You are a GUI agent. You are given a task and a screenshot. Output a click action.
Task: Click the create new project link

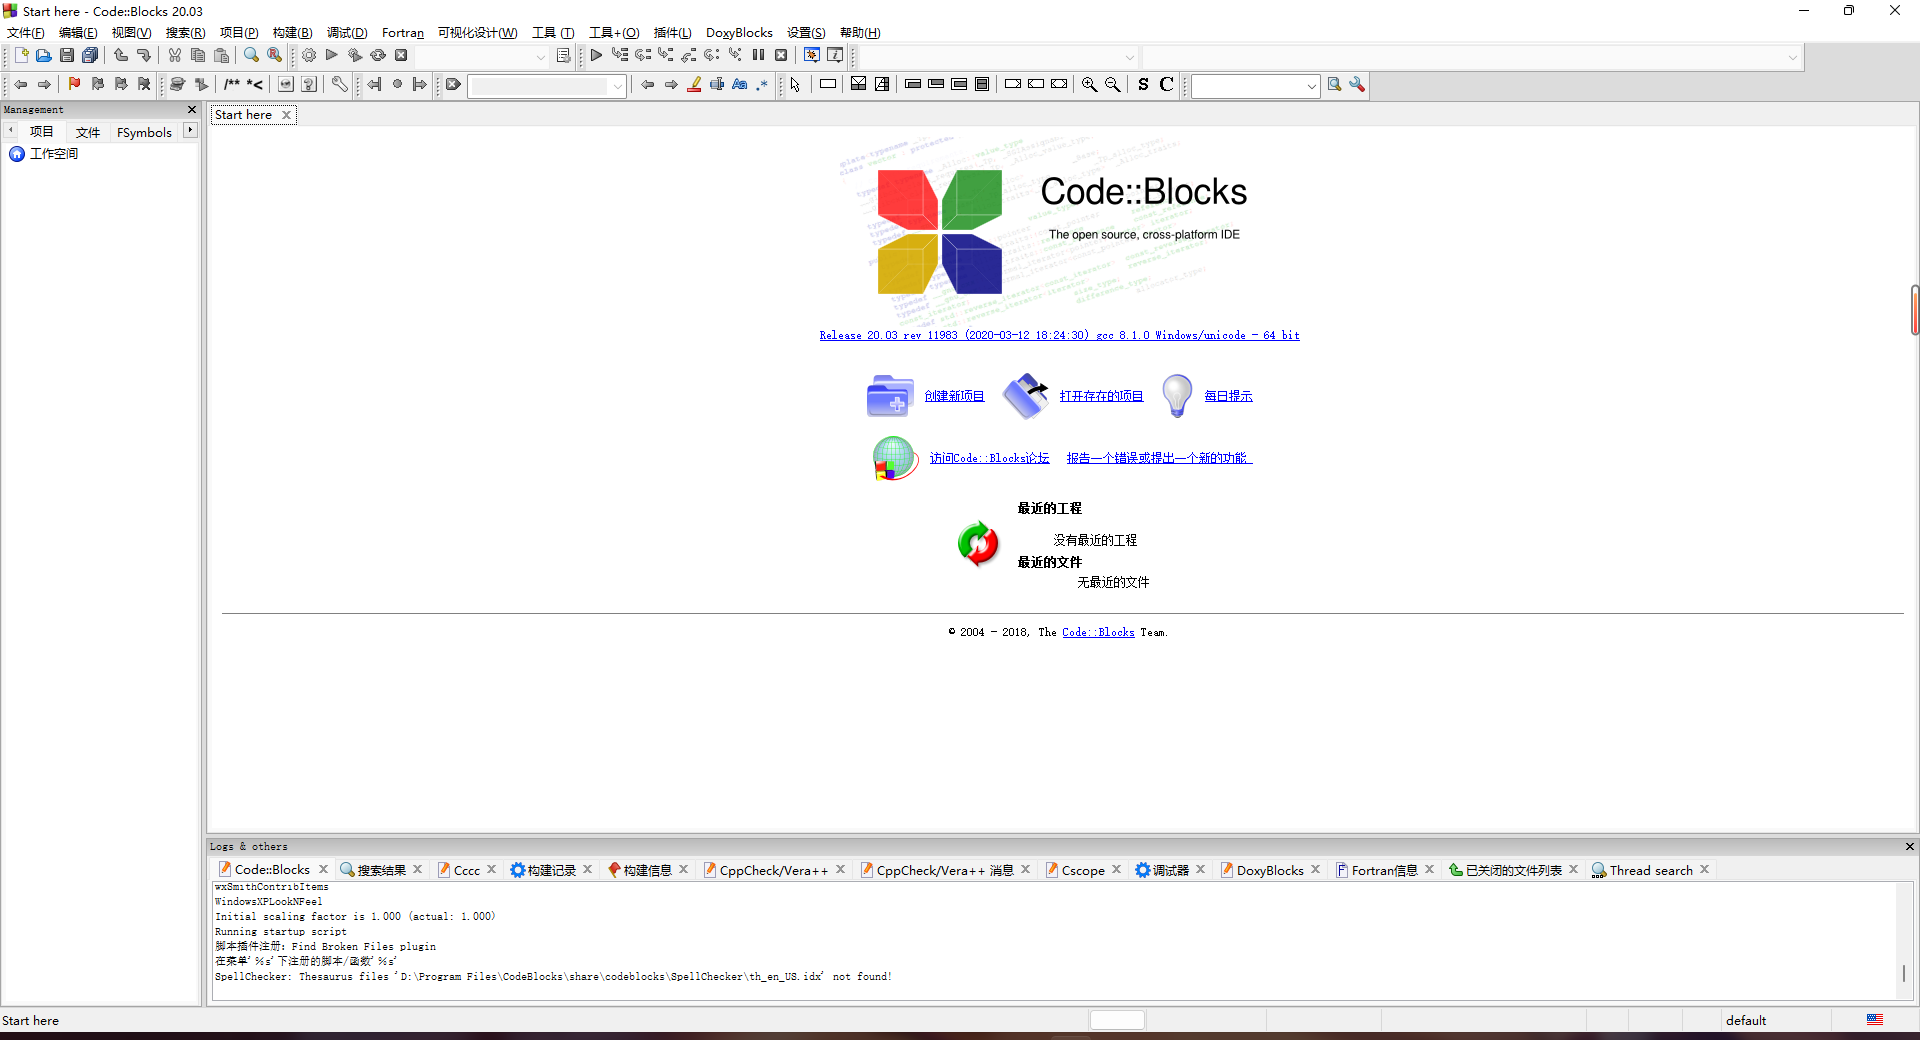coord(954,396)
